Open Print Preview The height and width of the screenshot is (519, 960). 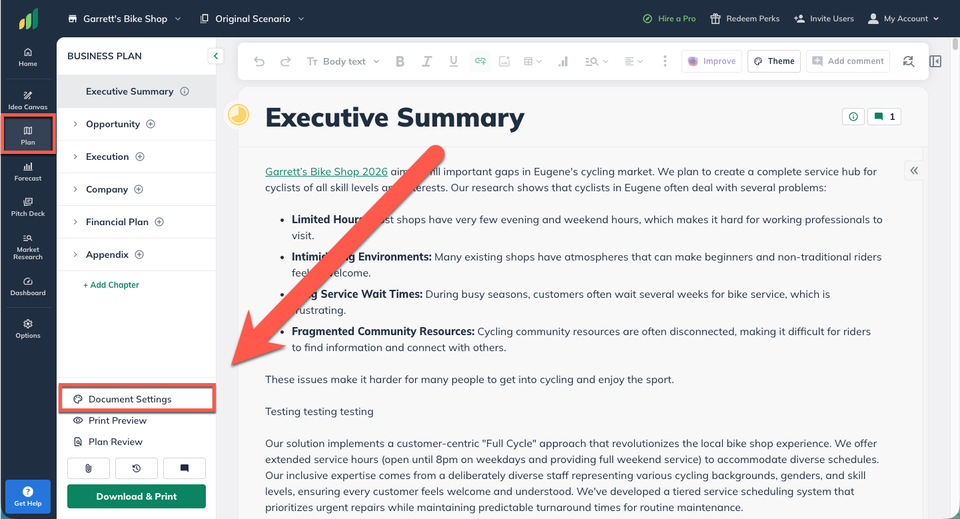click(110, 420)
